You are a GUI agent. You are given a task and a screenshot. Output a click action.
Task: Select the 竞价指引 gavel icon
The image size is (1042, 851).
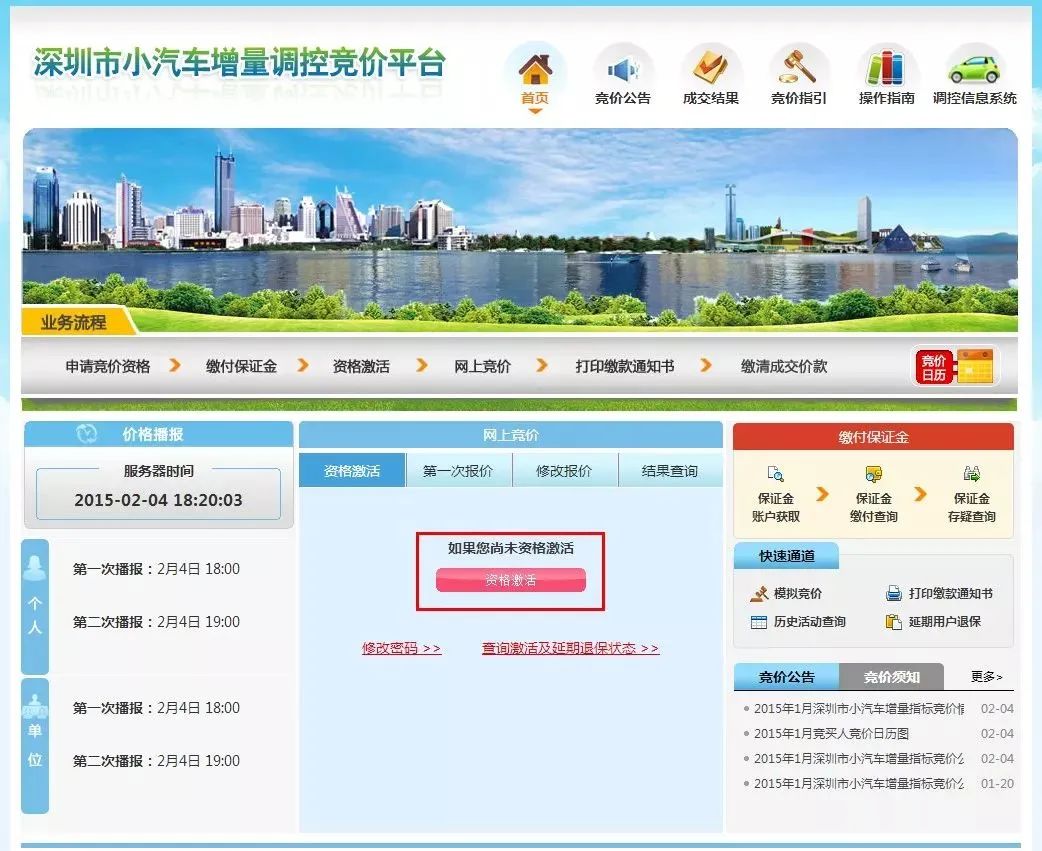point(797,65)
